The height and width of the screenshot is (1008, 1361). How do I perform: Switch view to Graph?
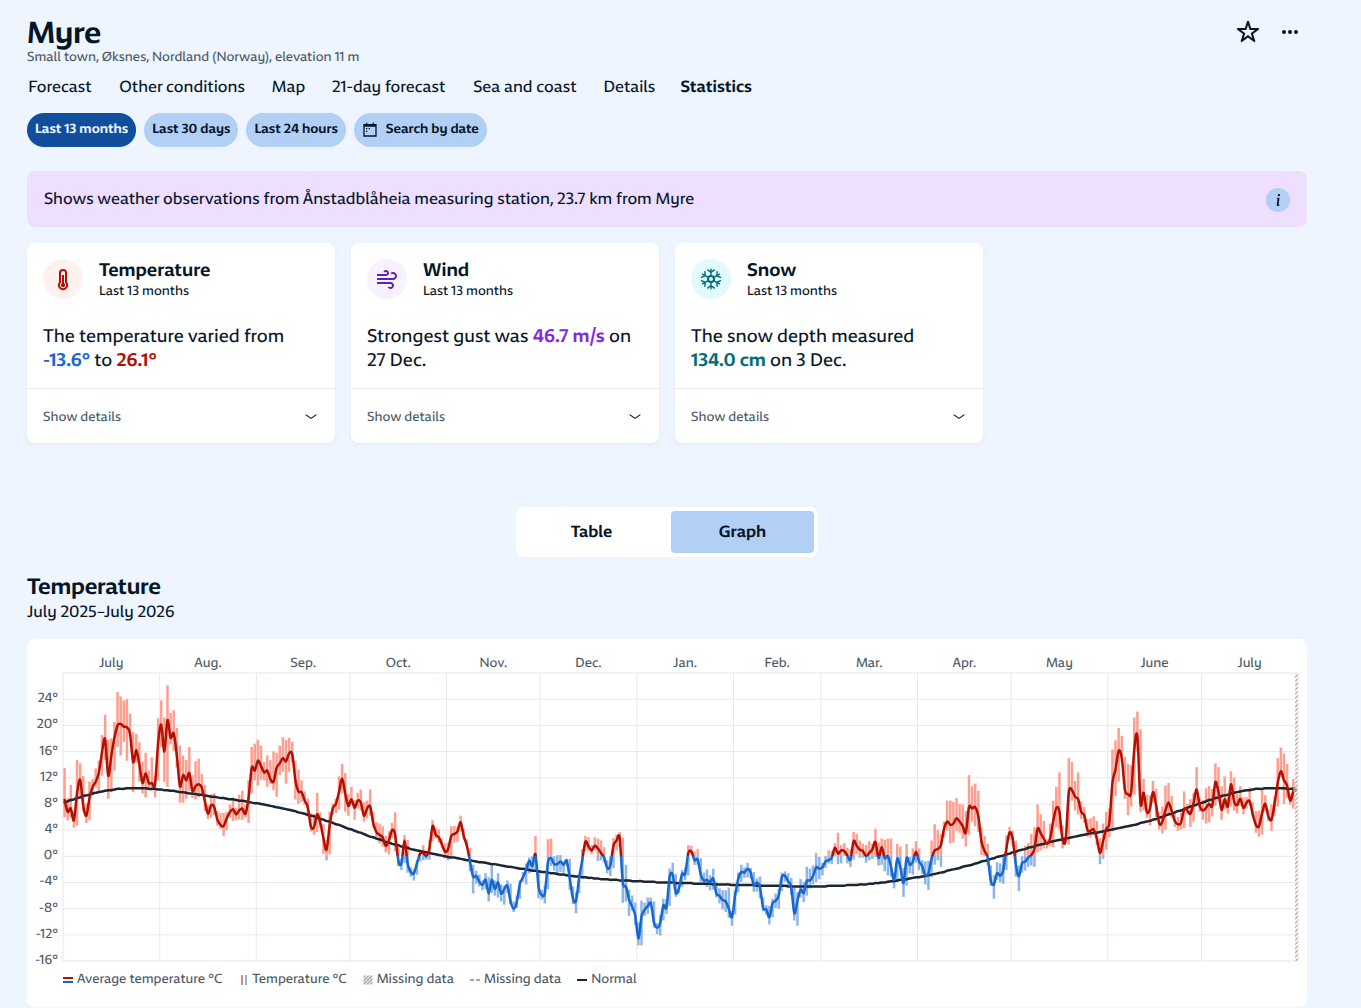pos(742,532)
